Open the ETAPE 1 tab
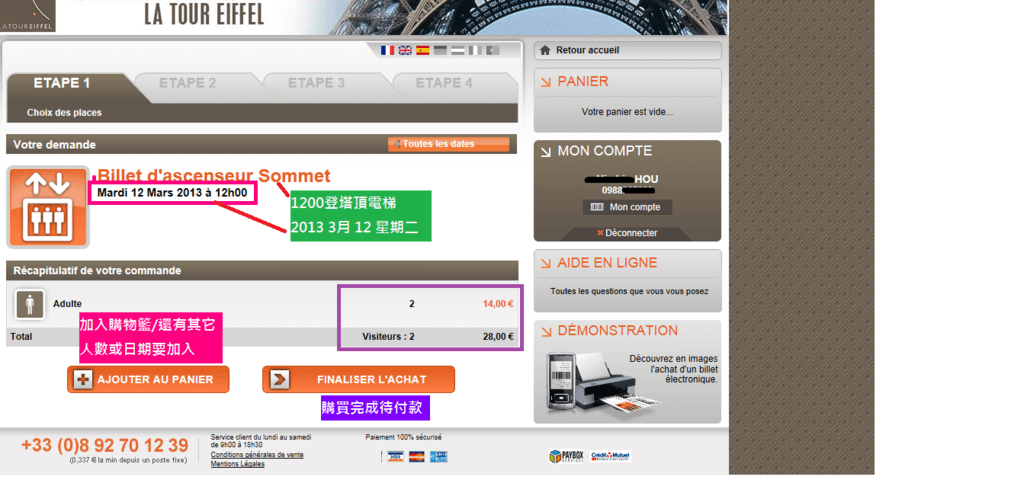 point(62,84)
